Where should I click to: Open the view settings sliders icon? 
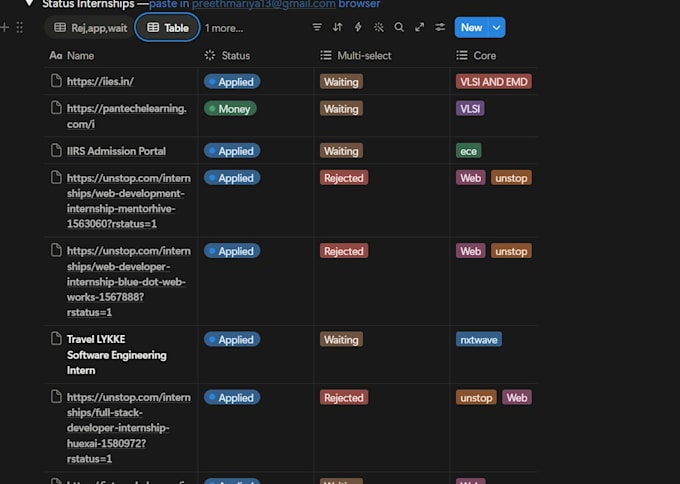[440, 27]
